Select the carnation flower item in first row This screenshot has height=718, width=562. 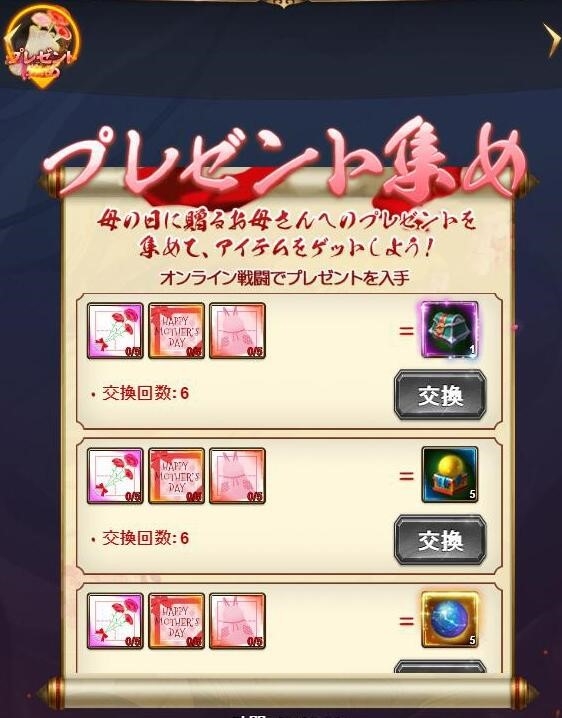[x=115, y=330]
